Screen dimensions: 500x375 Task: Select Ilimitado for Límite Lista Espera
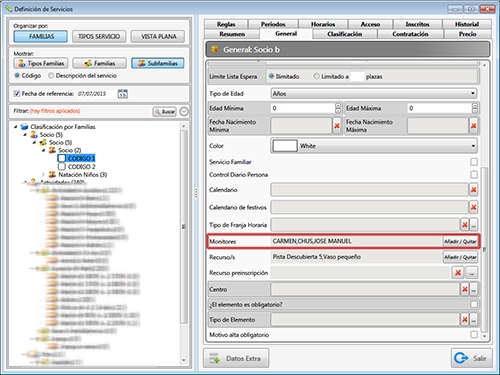click(271, 76)
